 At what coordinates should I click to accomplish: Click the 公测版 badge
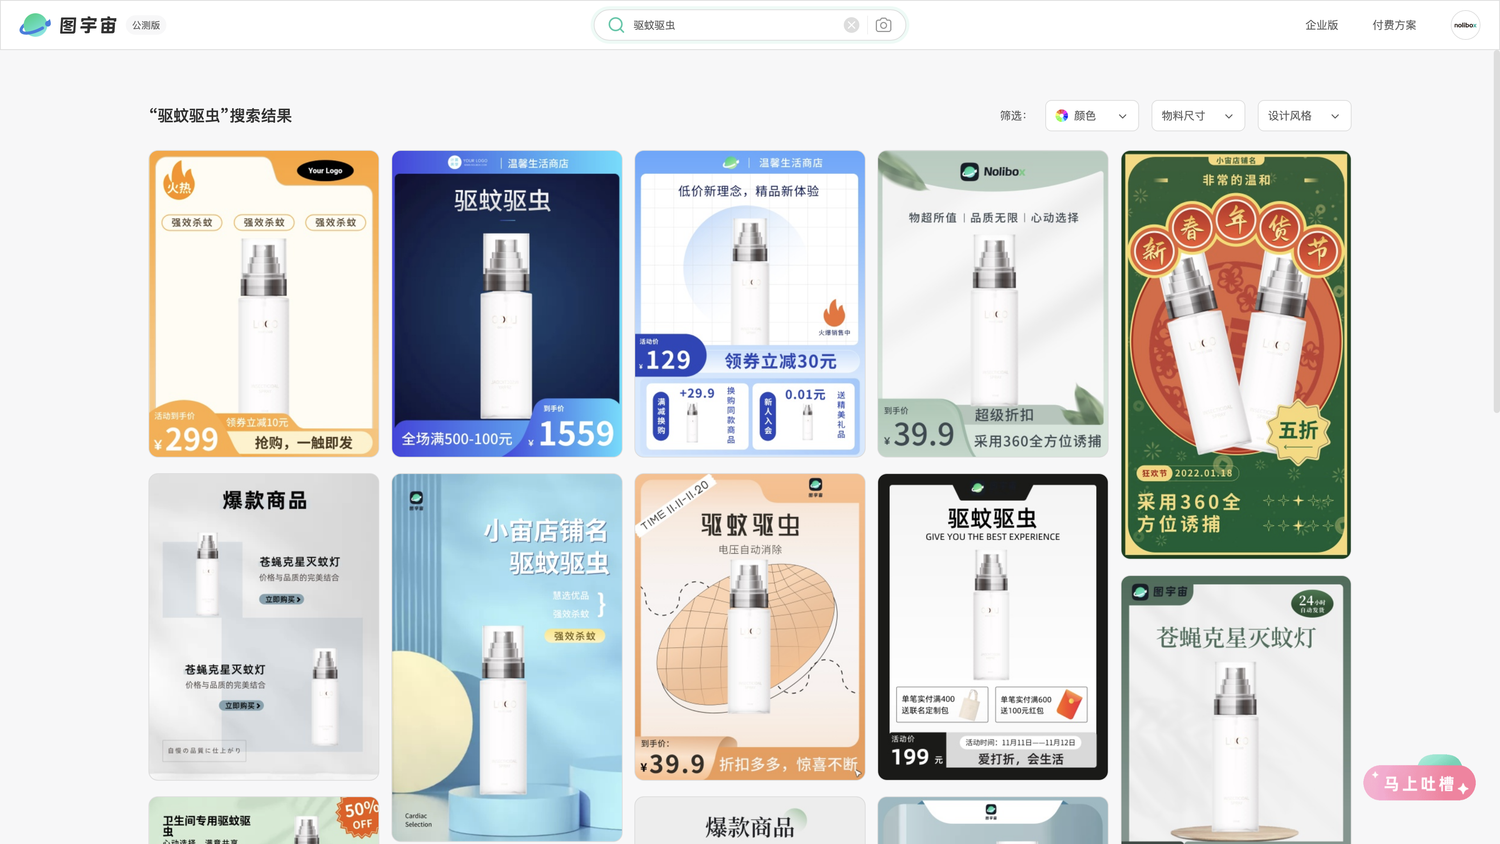tap(146, 25)
